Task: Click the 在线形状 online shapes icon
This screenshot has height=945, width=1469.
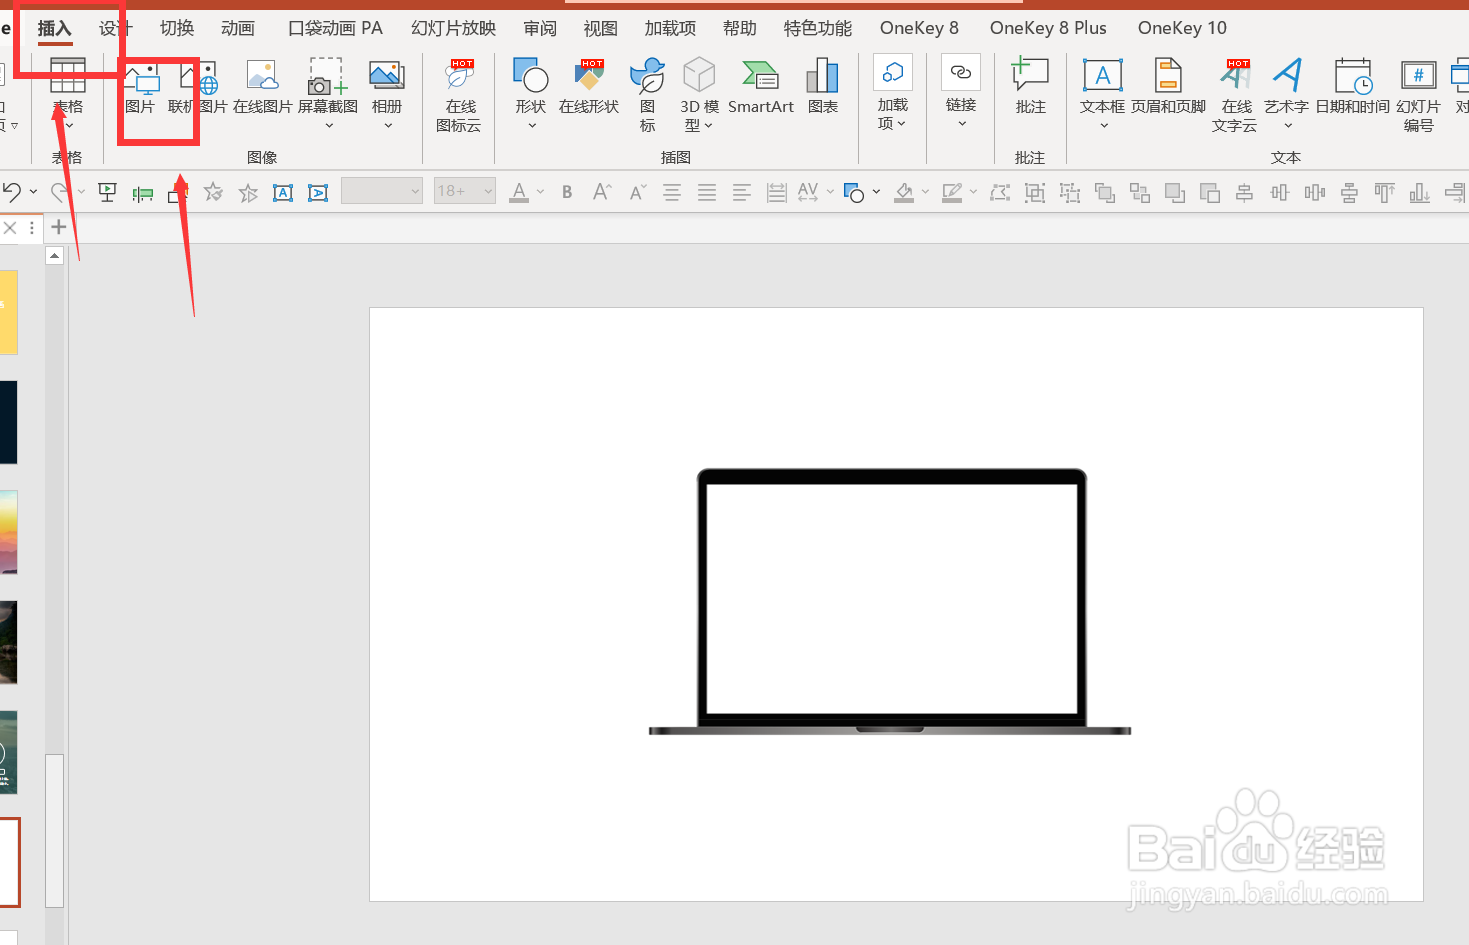Action: point(589,88)
